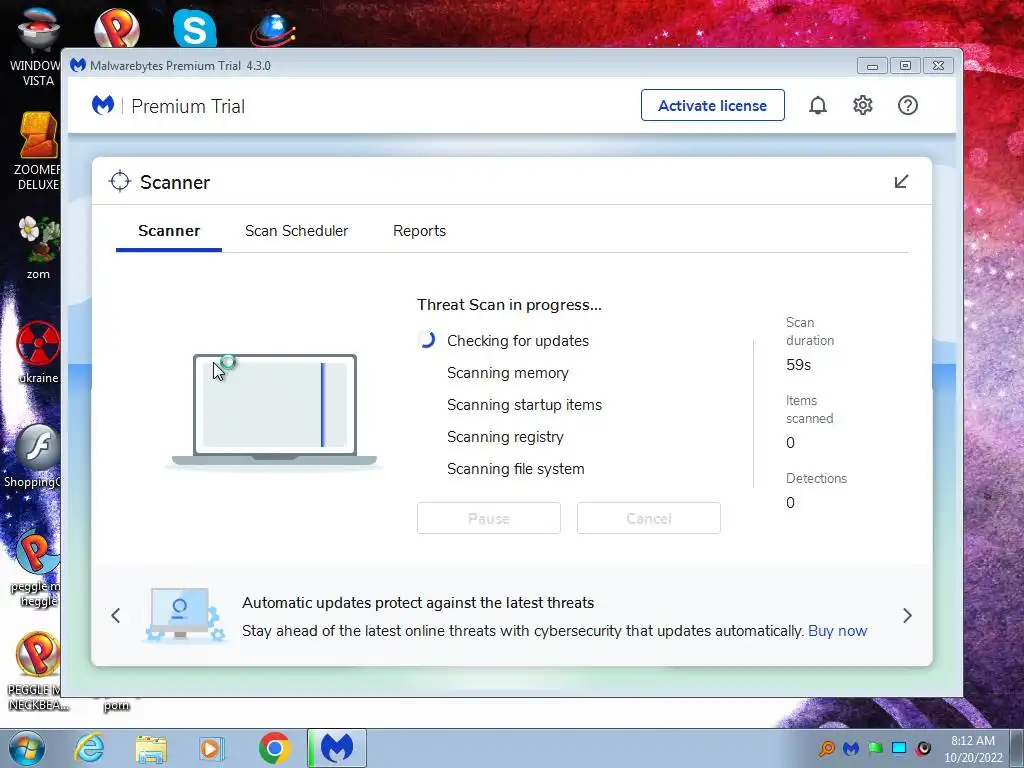The image size is (1024, 768).
Task: Click the Checking for updates step
Action: [x=518, y=341]
